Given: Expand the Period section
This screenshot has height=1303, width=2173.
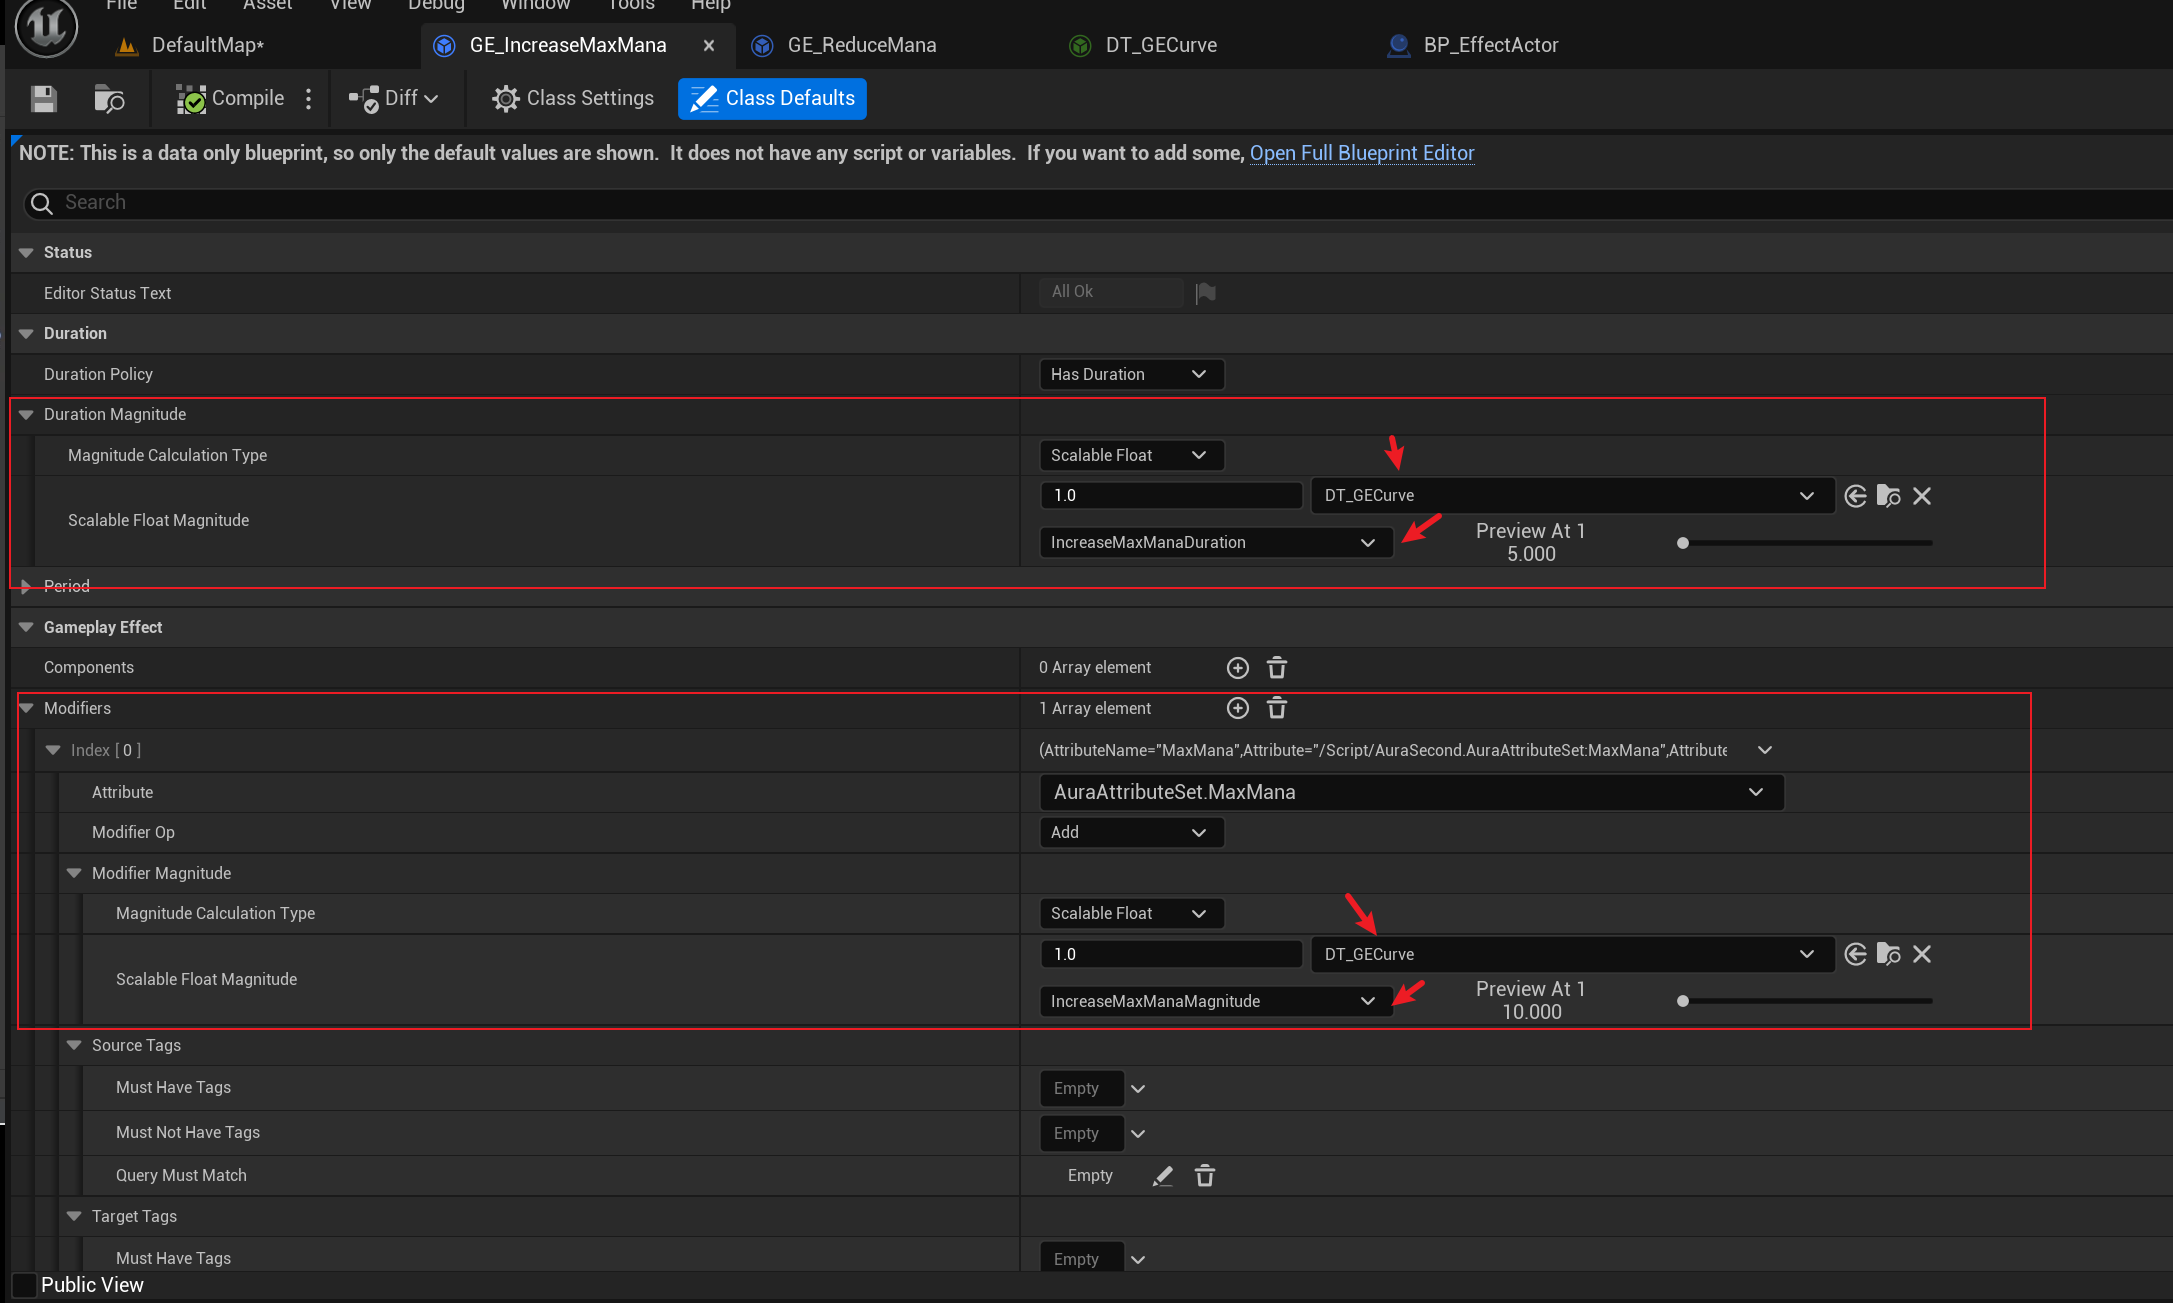Looking at the screenshot, I should pyautogui.click(x=26, y=587).
